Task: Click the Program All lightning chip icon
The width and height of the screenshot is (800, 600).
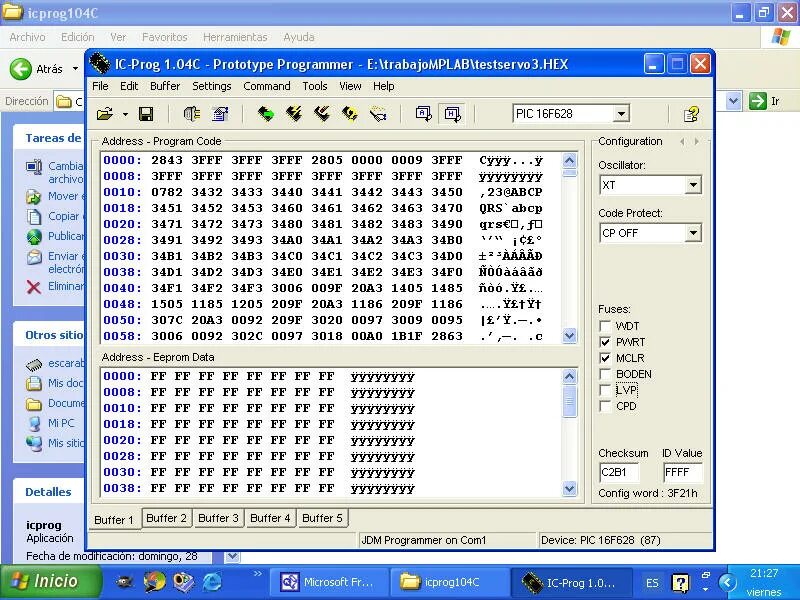Action: coord(294,114)
